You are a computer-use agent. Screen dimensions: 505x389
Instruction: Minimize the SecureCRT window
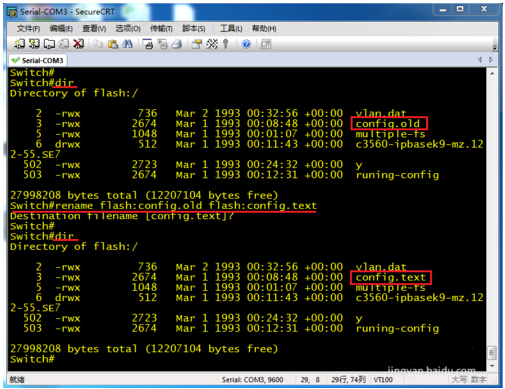click(x=443, y=10)
